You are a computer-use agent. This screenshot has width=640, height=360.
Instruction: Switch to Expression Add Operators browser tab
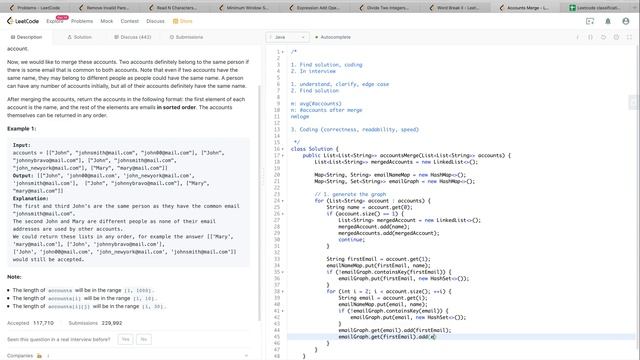coord(317,8)
